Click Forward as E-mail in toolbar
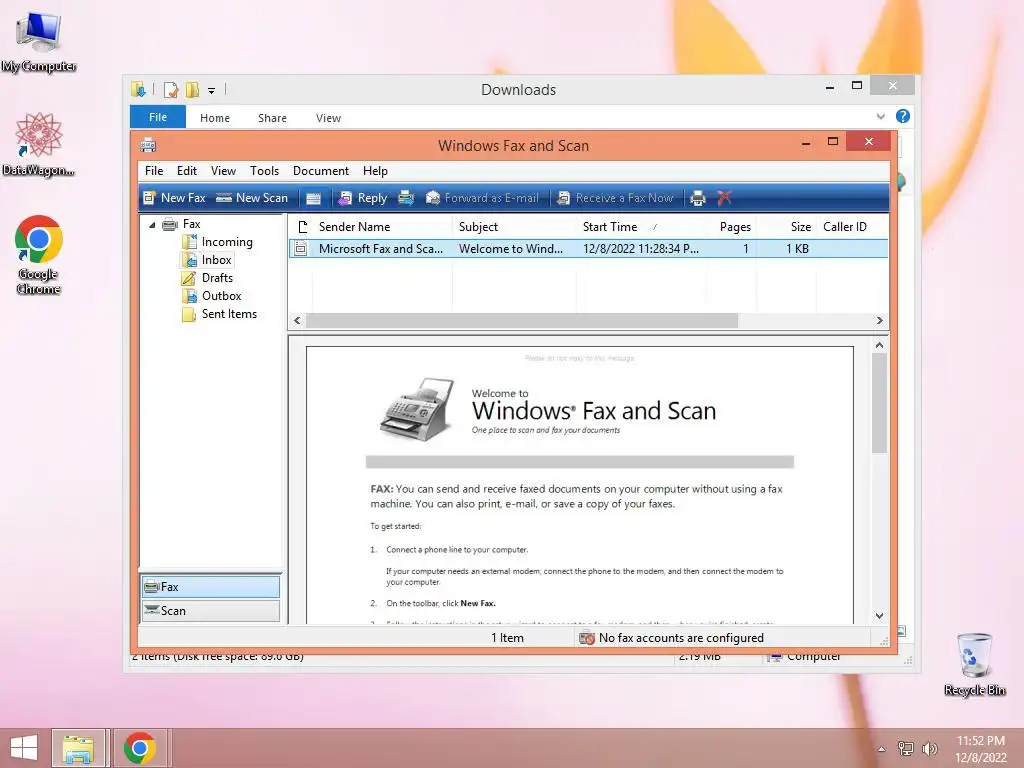Image resolution: width=1024 pixels, height=768 pixels. click(x=482, y=198)
